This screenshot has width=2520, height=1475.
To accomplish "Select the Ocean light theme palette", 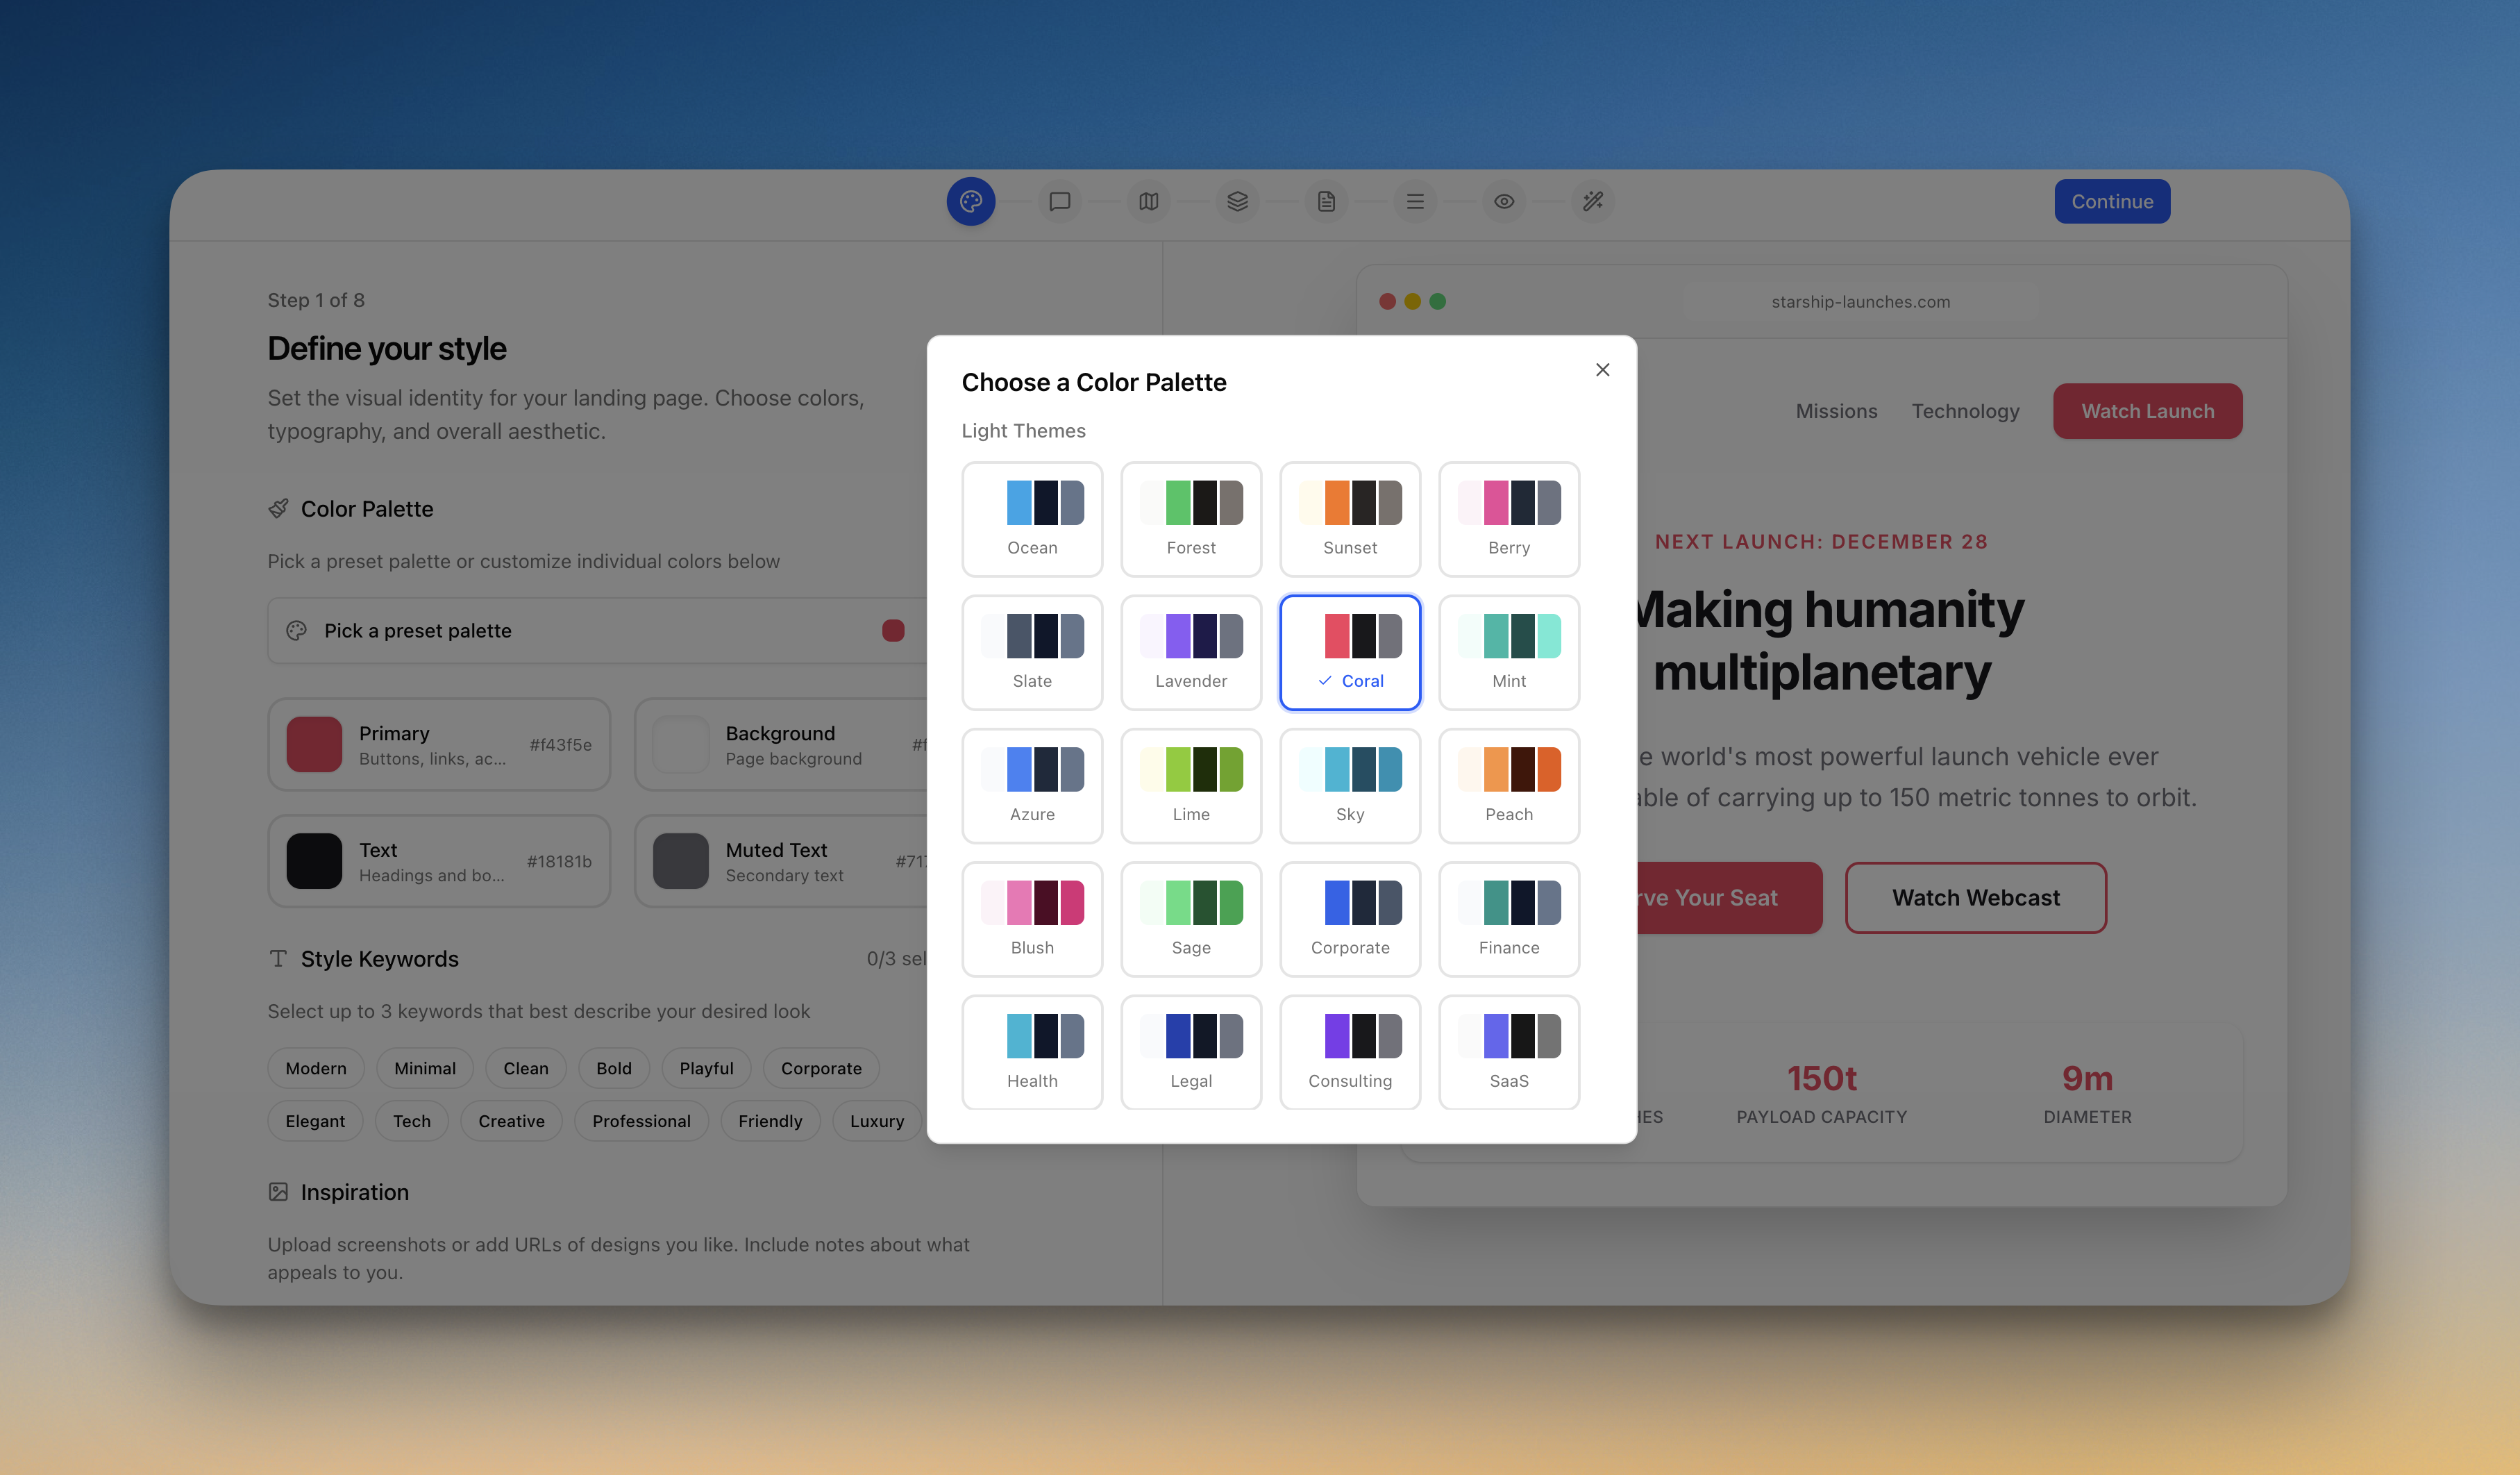I will [1032, 519].
